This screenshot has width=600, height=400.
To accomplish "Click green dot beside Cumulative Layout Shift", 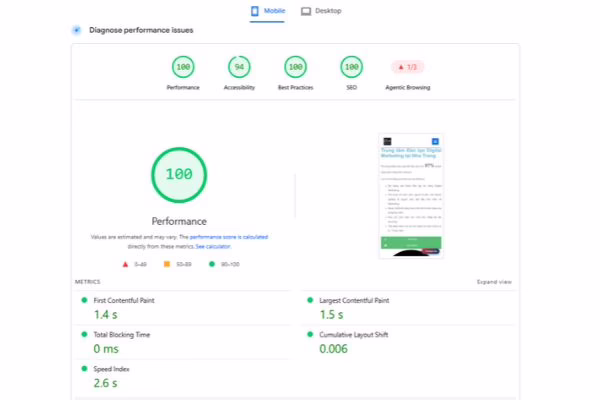I will coord(310,334).
